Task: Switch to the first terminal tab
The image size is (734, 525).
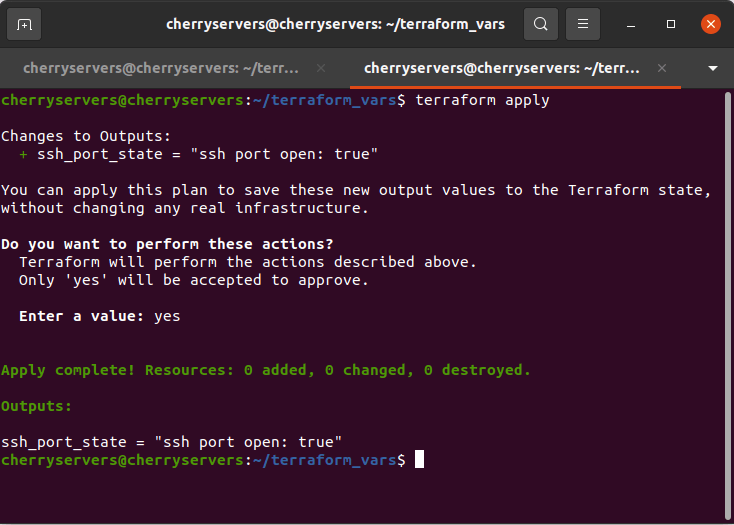Action: (x=160, y=68)
